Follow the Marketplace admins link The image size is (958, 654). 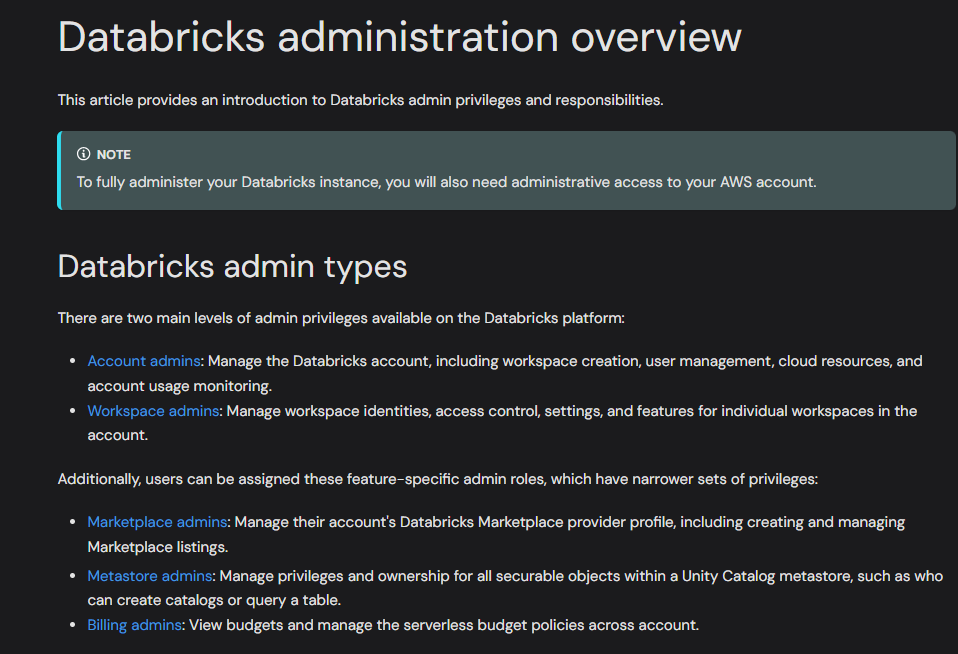158,522
